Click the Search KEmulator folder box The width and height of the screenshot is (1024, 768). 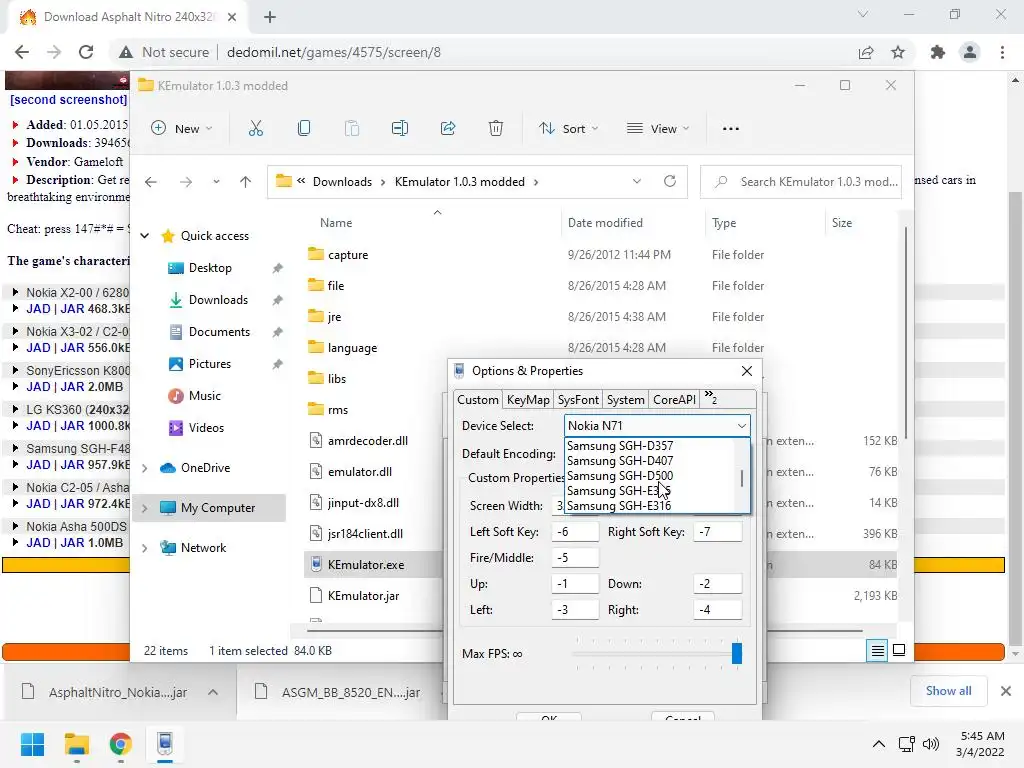coord(801,182)
